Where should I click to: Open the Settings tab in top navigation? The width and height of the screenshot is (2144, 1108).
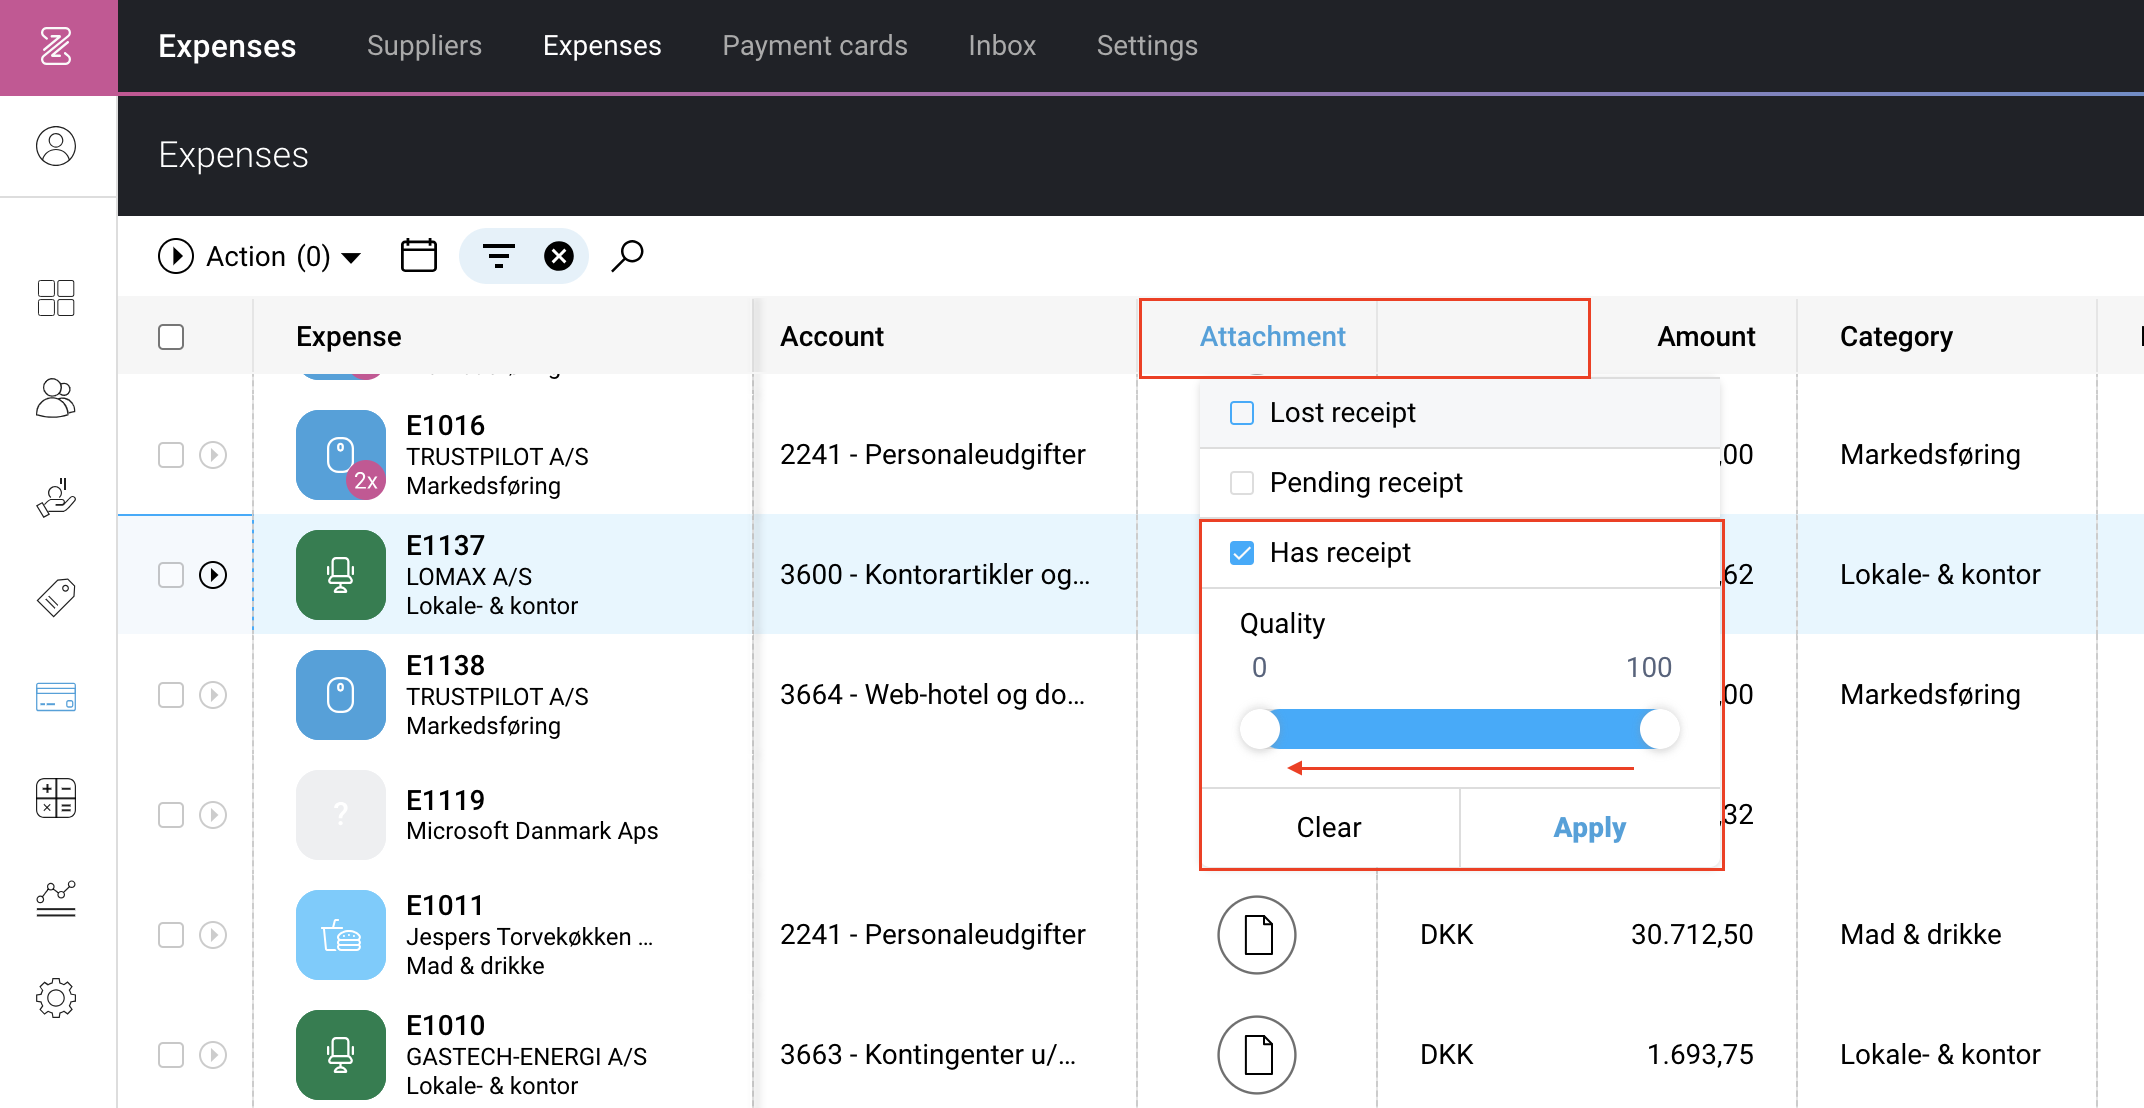(x=1147, y=46)
